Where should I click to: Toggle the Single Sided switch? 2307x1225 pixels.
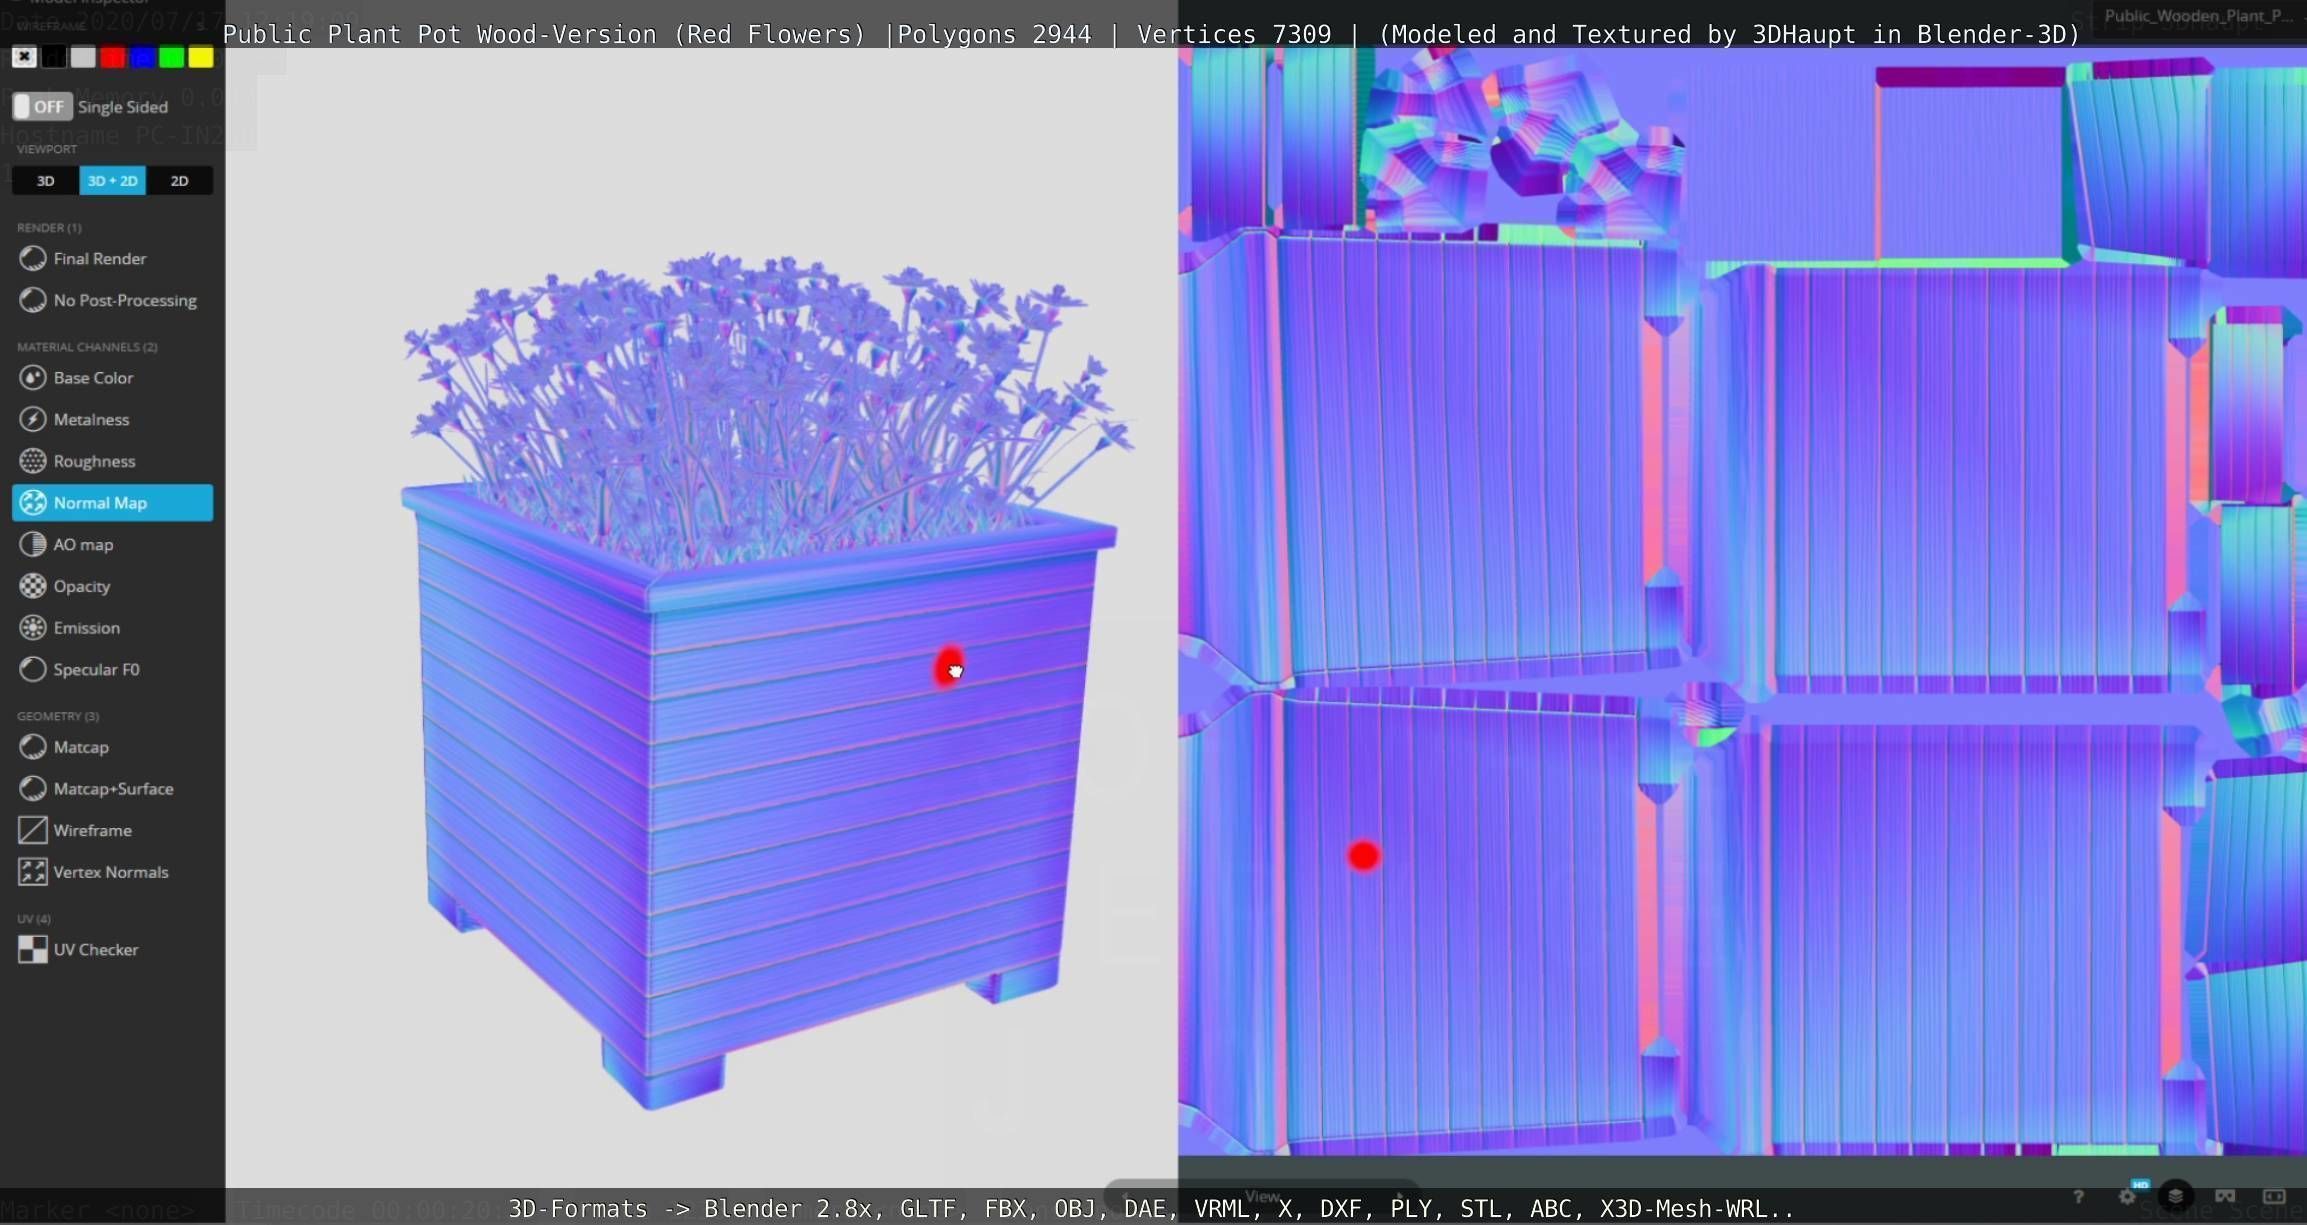[x=42, y=107]
